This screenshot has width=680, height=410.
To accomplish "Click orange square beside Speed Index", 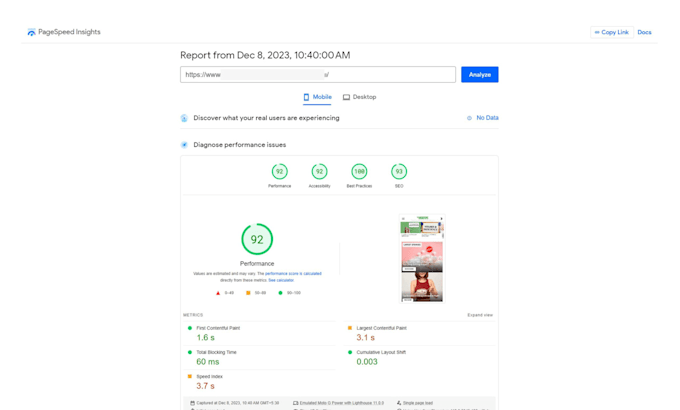I will point(190,376).
